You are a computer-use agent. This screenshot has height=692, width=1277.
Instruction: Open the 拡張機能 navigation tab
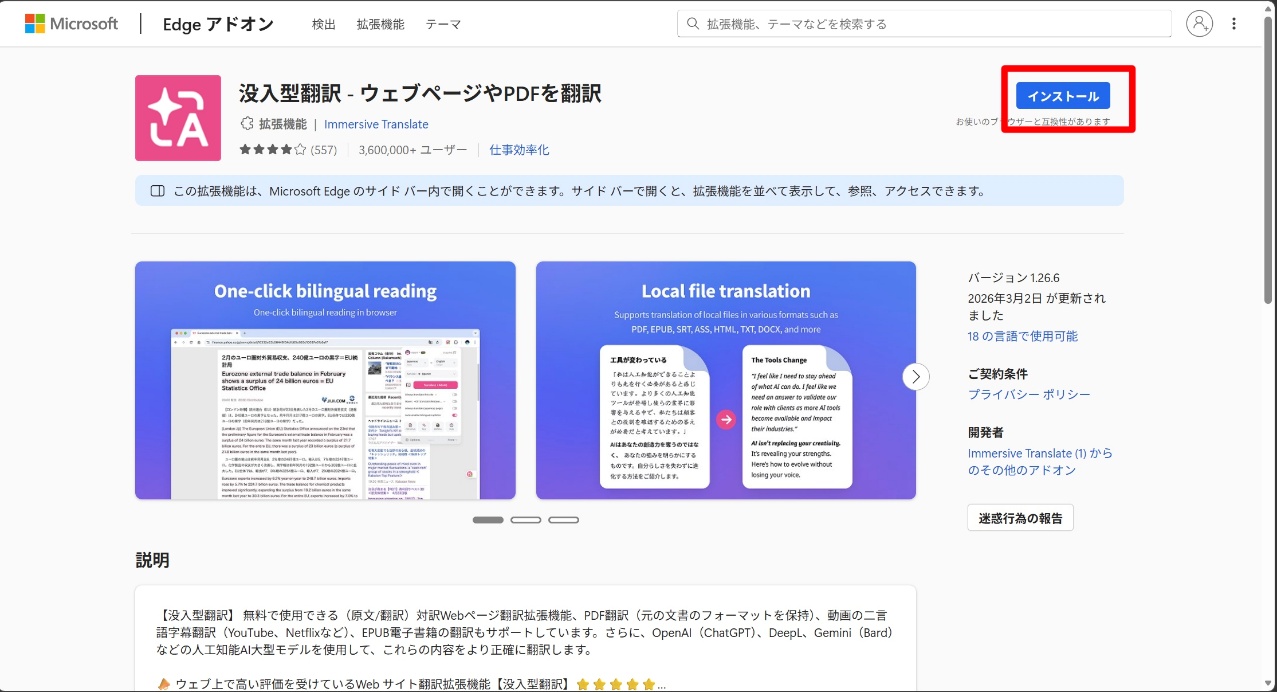(x=380, y=24)
